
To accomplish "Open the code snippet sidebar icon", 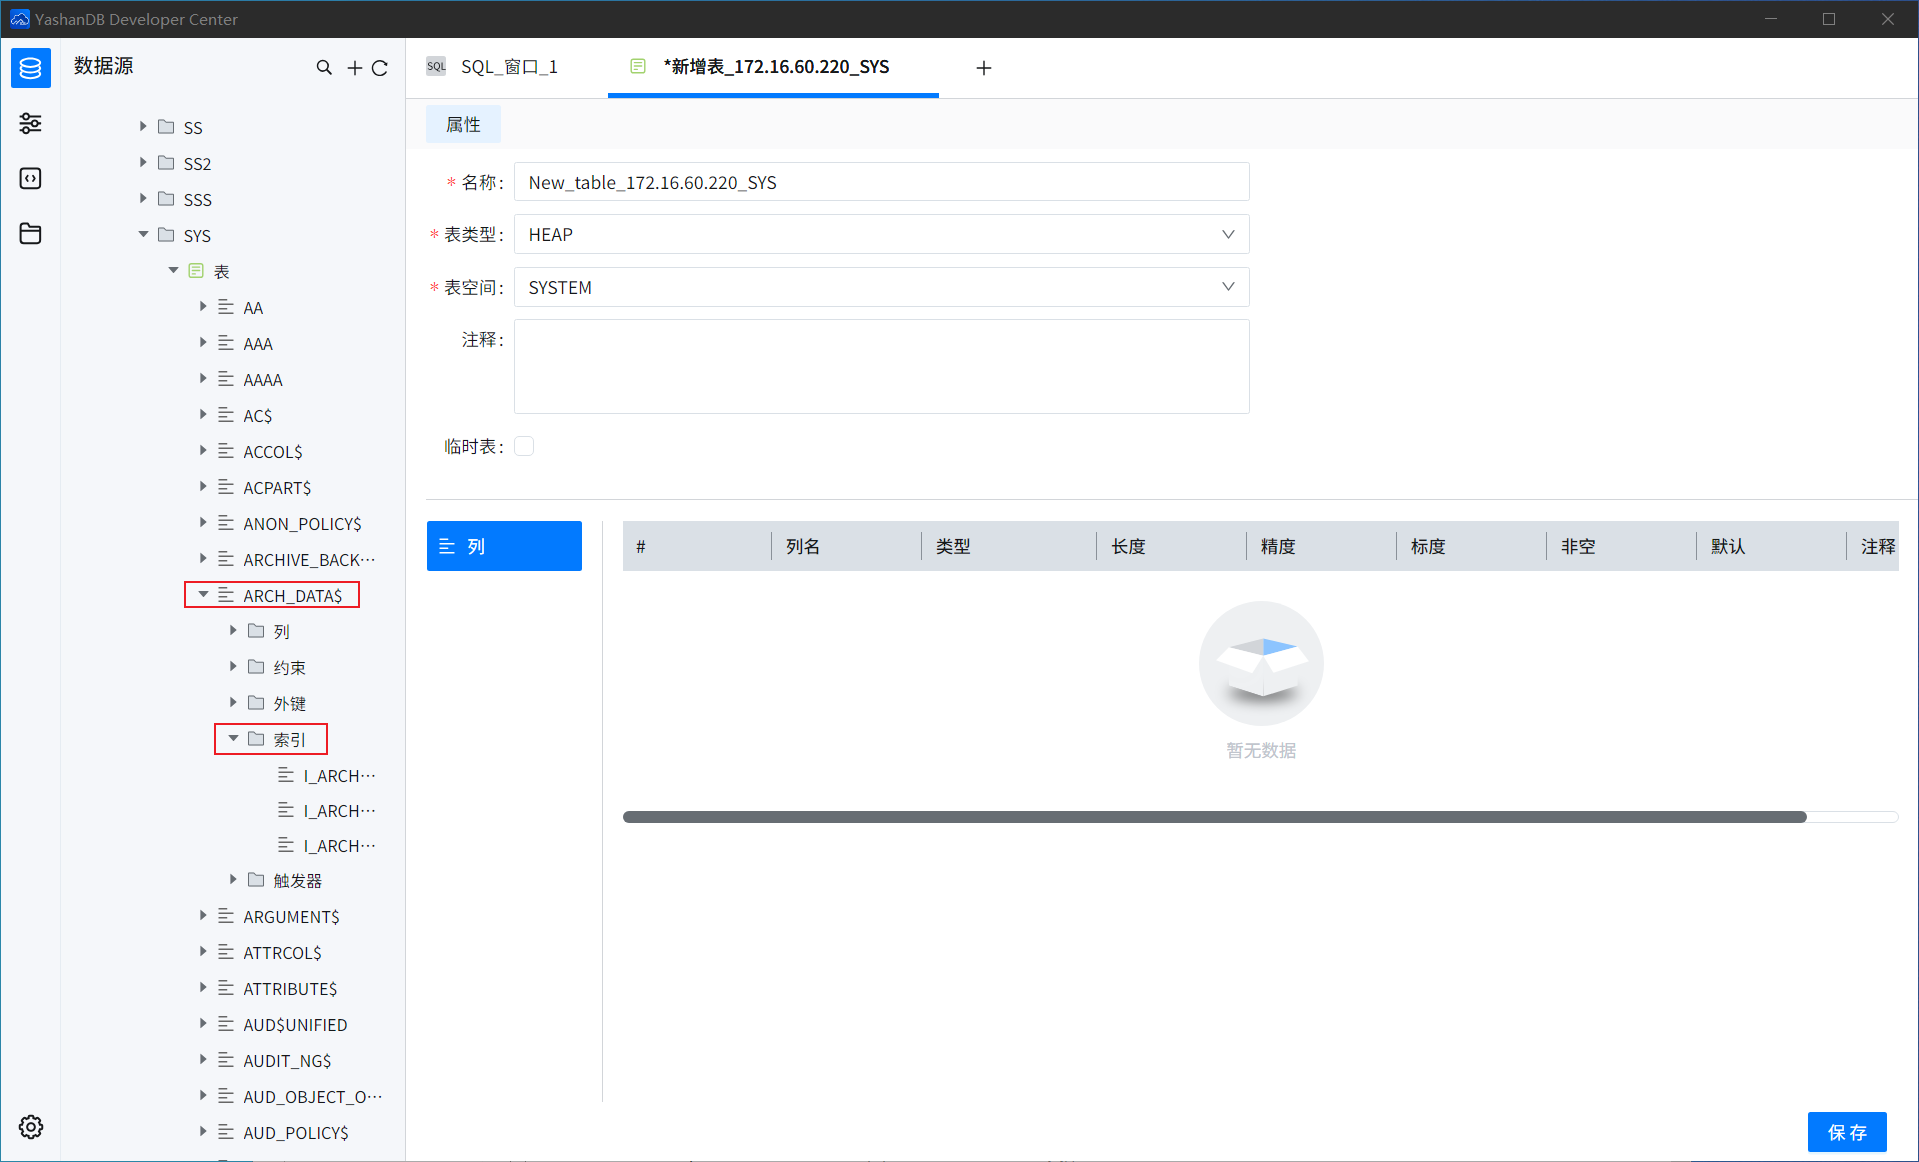I will pos(30,178).
